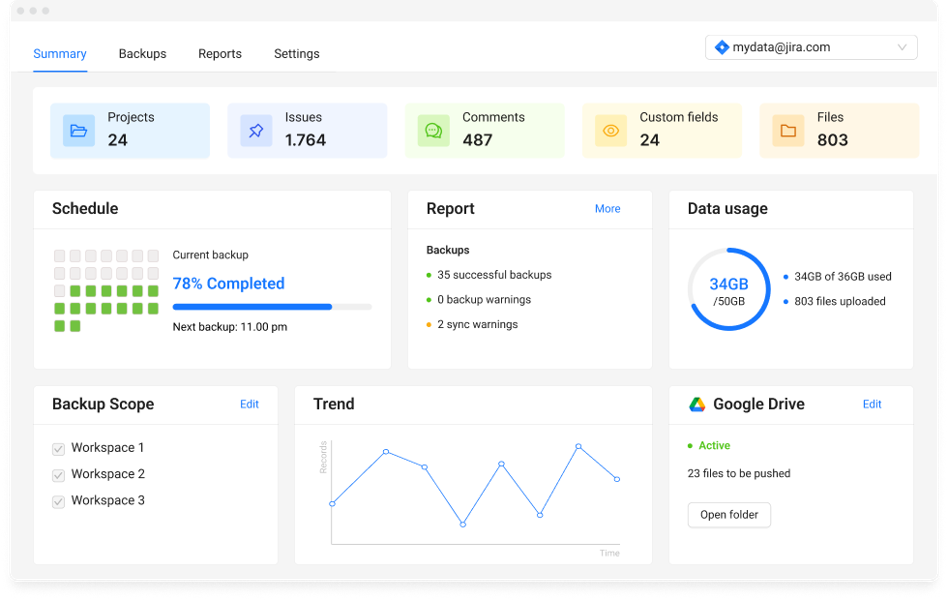Edit the Backup Scope

[249, 404]
